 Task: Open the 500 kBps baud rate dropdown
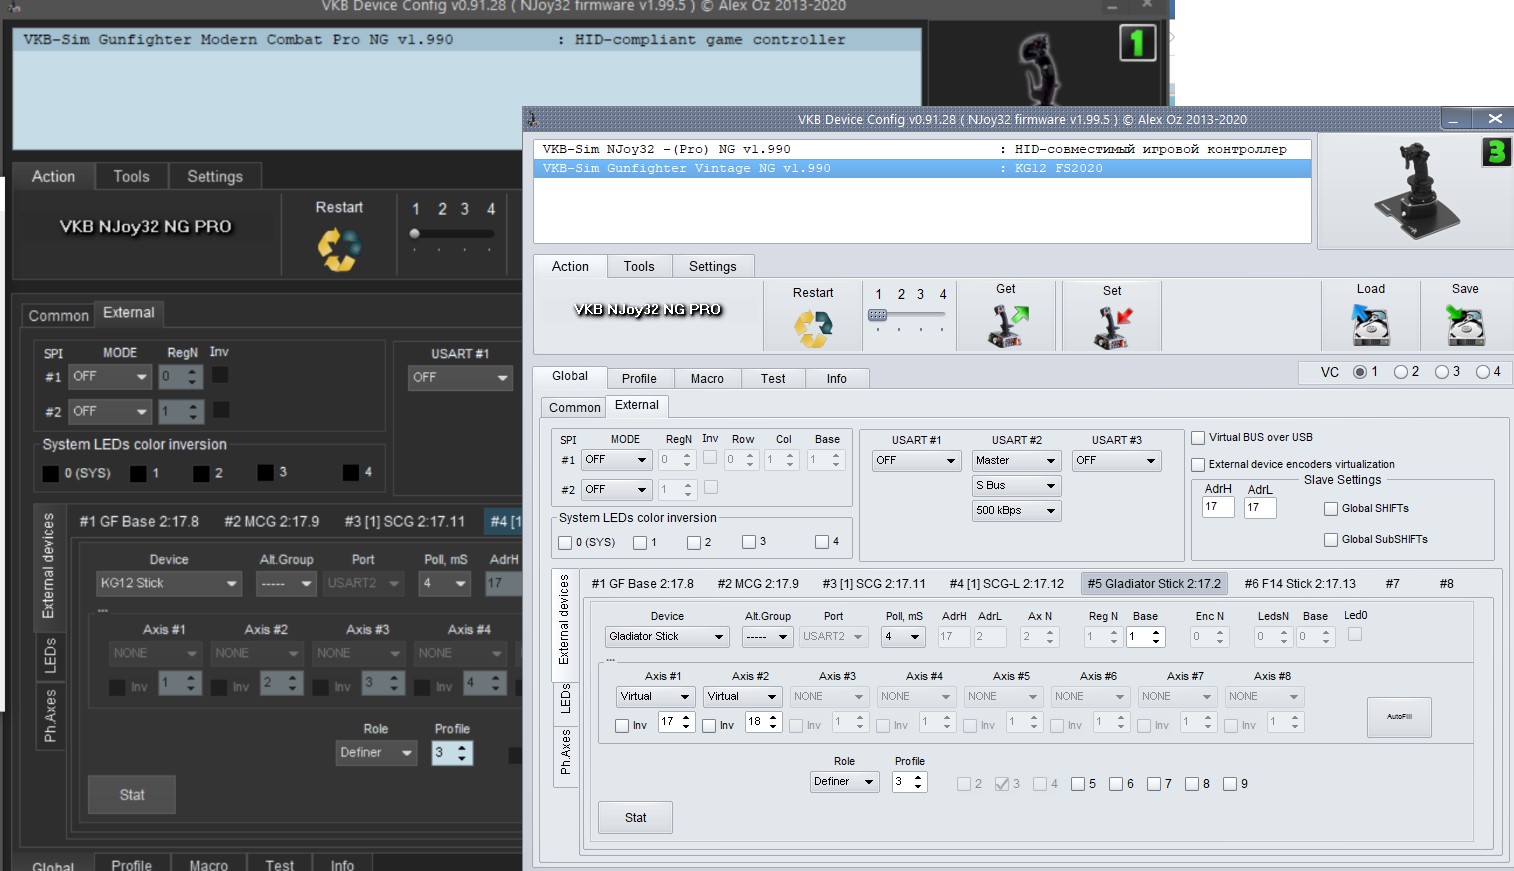pos(1016,511)
